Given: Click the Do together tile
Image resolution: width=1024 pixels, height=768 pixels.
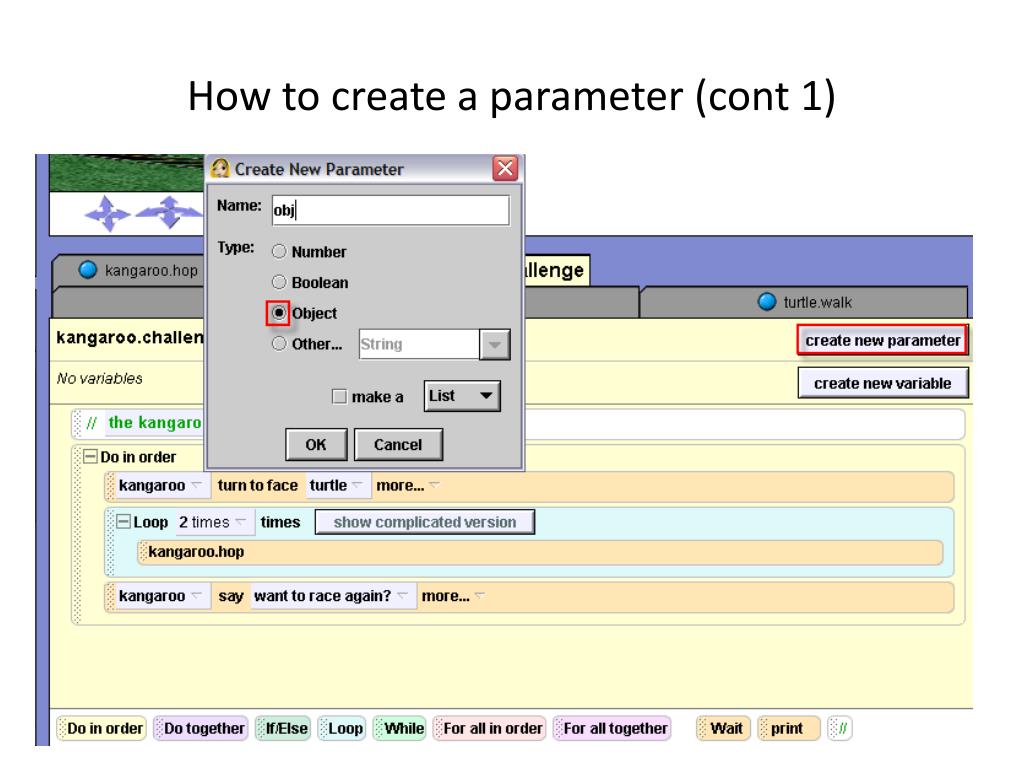Looking at the screenshot, I should [200, 728].
